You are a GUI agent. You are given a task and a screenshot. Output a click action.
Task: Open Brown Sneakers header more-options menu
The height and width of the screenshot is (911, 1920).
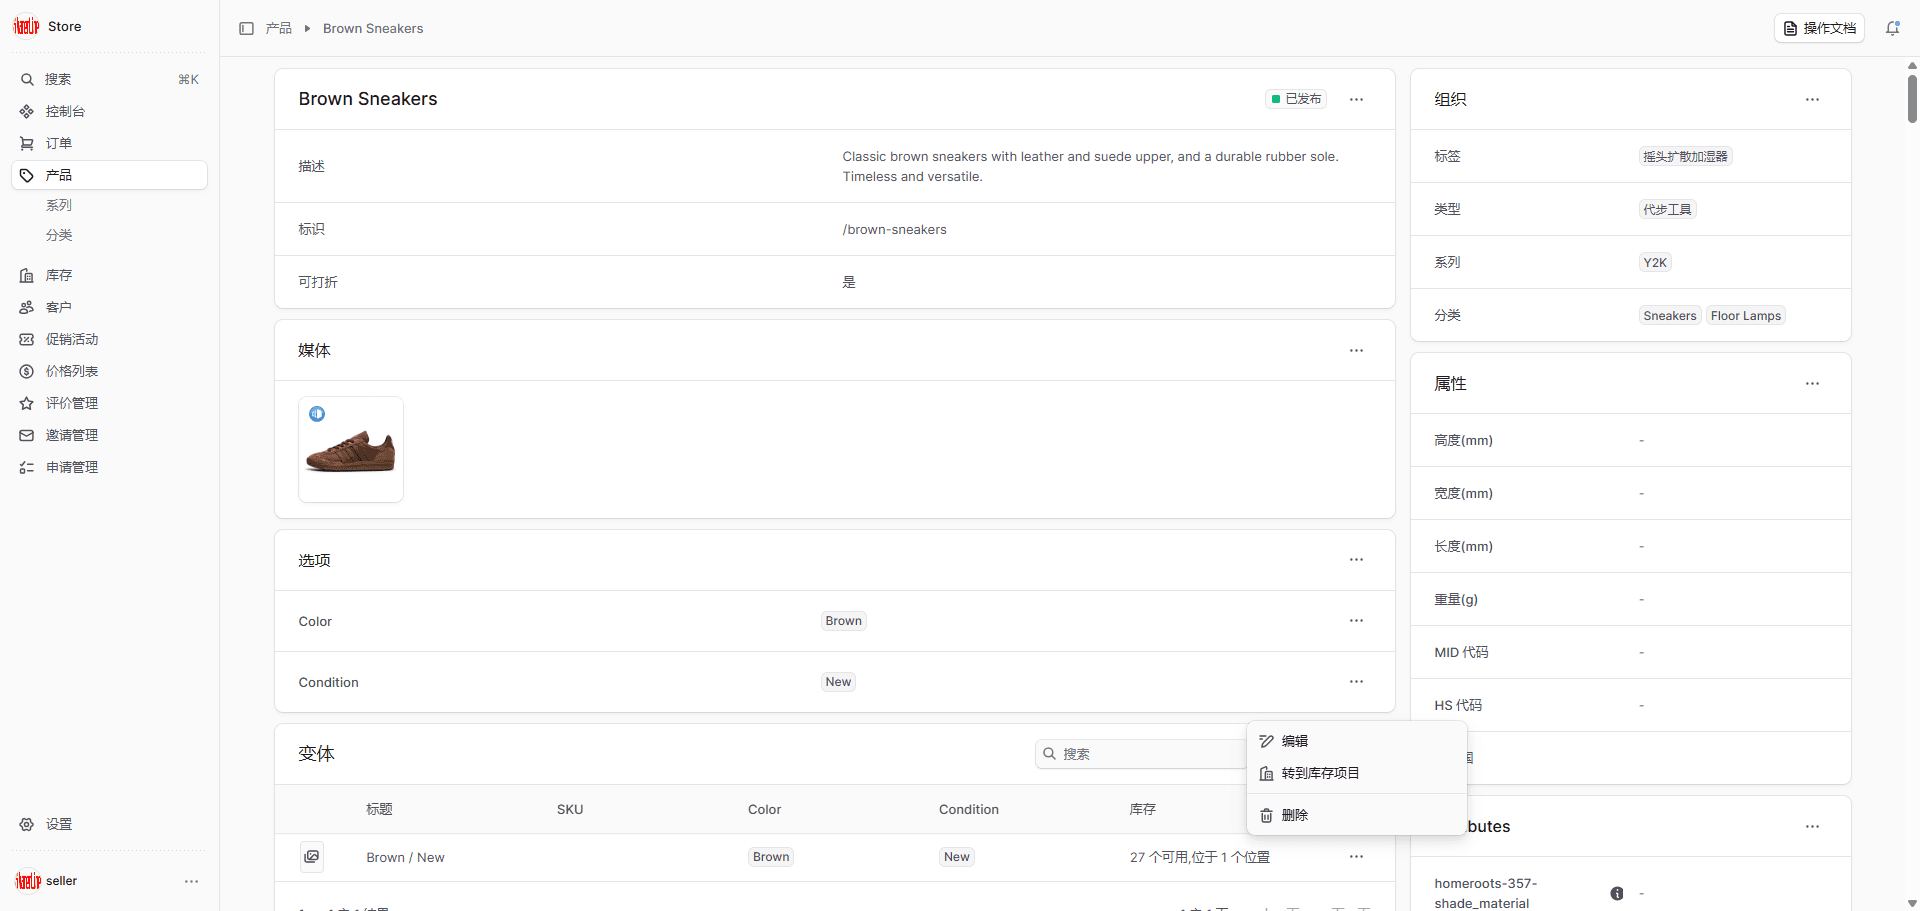click(1356, 99)
